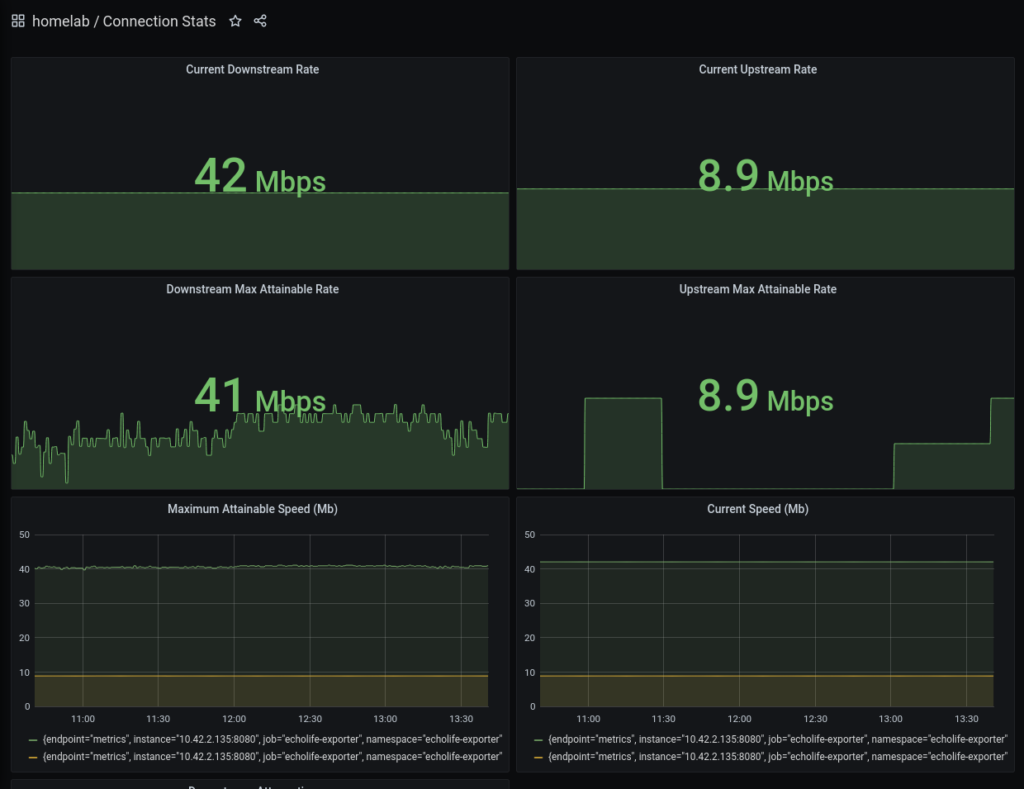
Task: Toggle yellow series in Current Speed legend
Action: point(777,756)
